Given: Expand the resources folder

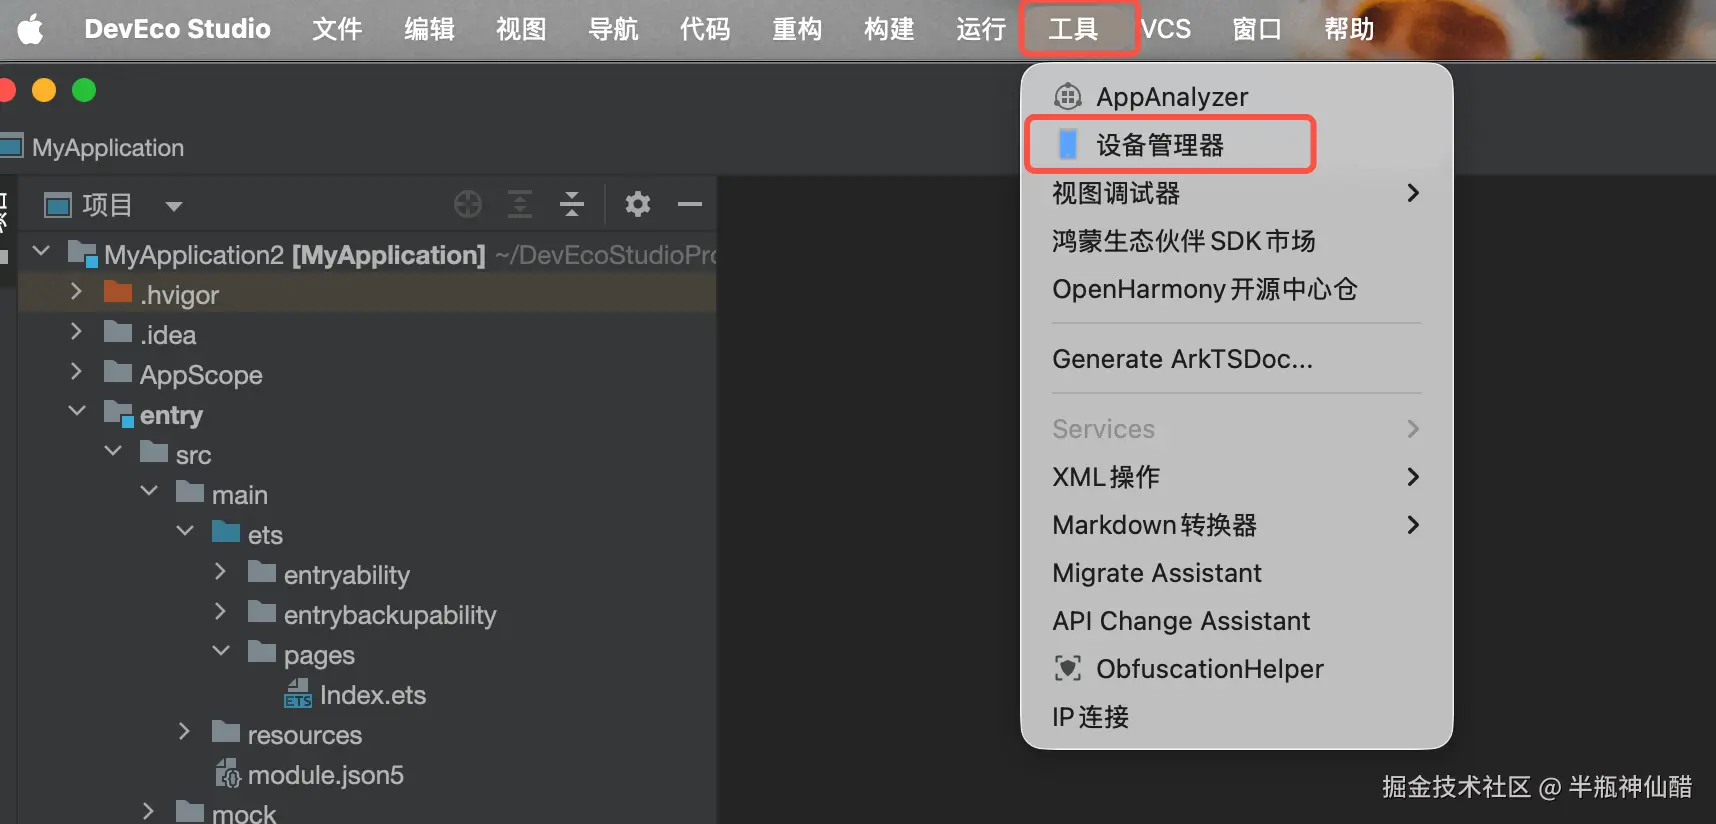Looking at the screenshot, I should [x=185, y=731].
